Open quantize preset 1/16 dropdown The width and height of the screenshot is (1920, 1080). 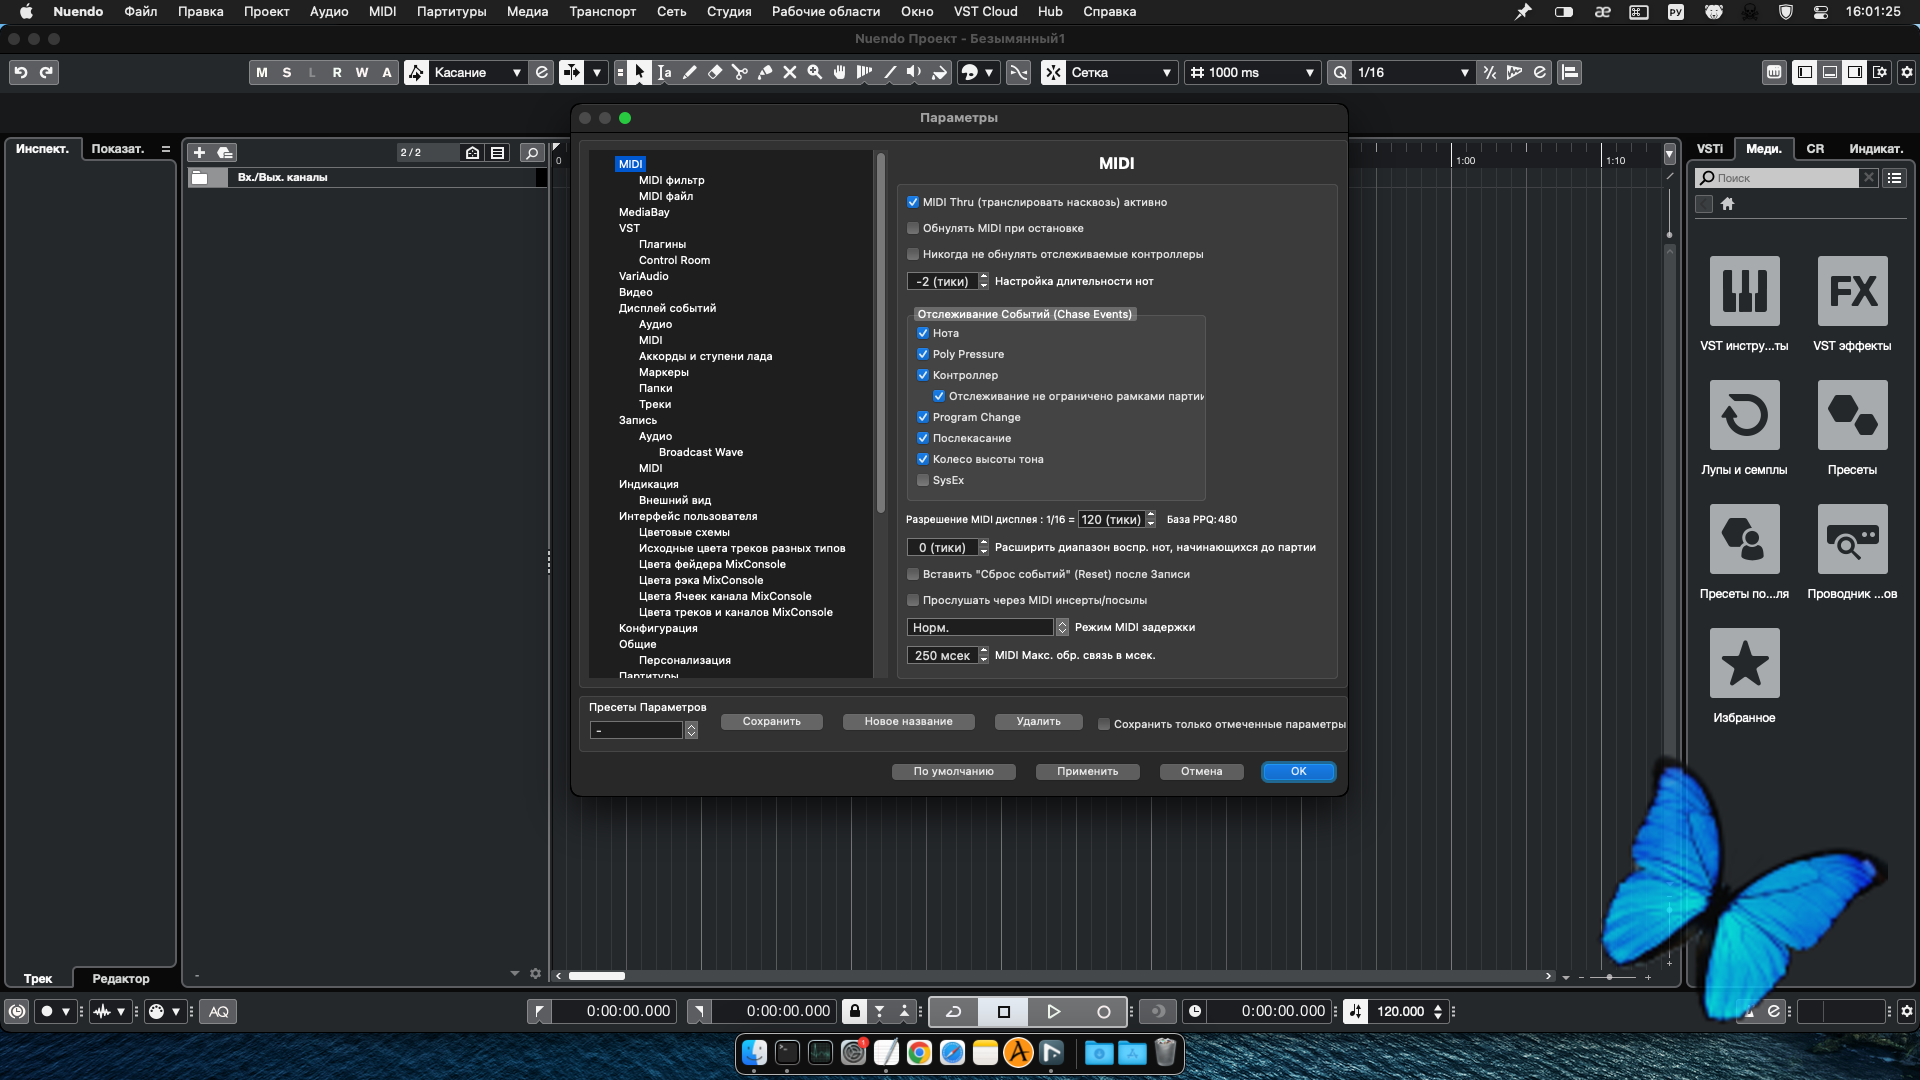1412,72
